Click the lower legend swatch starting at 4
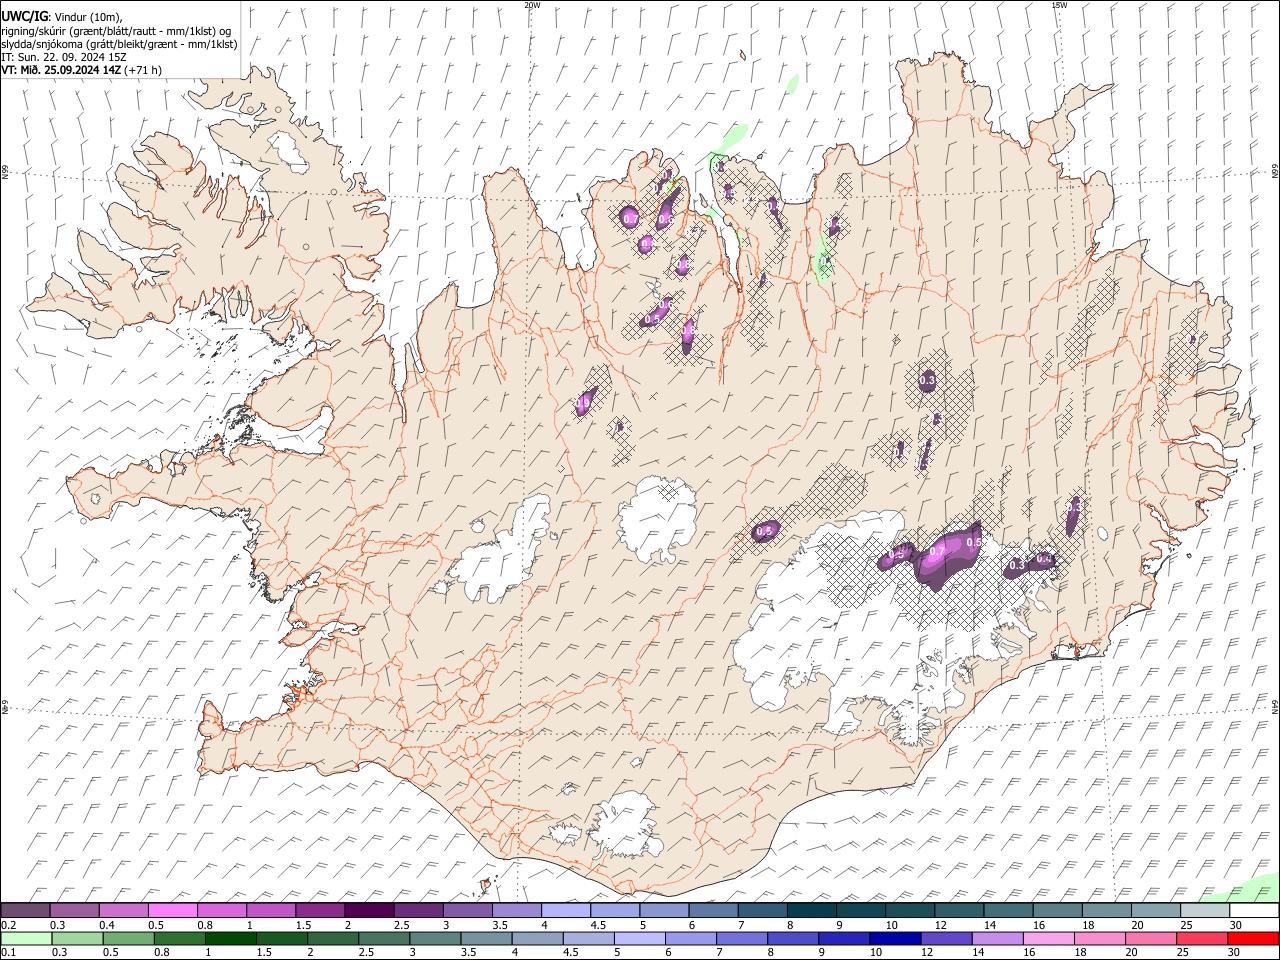Viewport: 1280px width, 960px height. coord(536,938)
